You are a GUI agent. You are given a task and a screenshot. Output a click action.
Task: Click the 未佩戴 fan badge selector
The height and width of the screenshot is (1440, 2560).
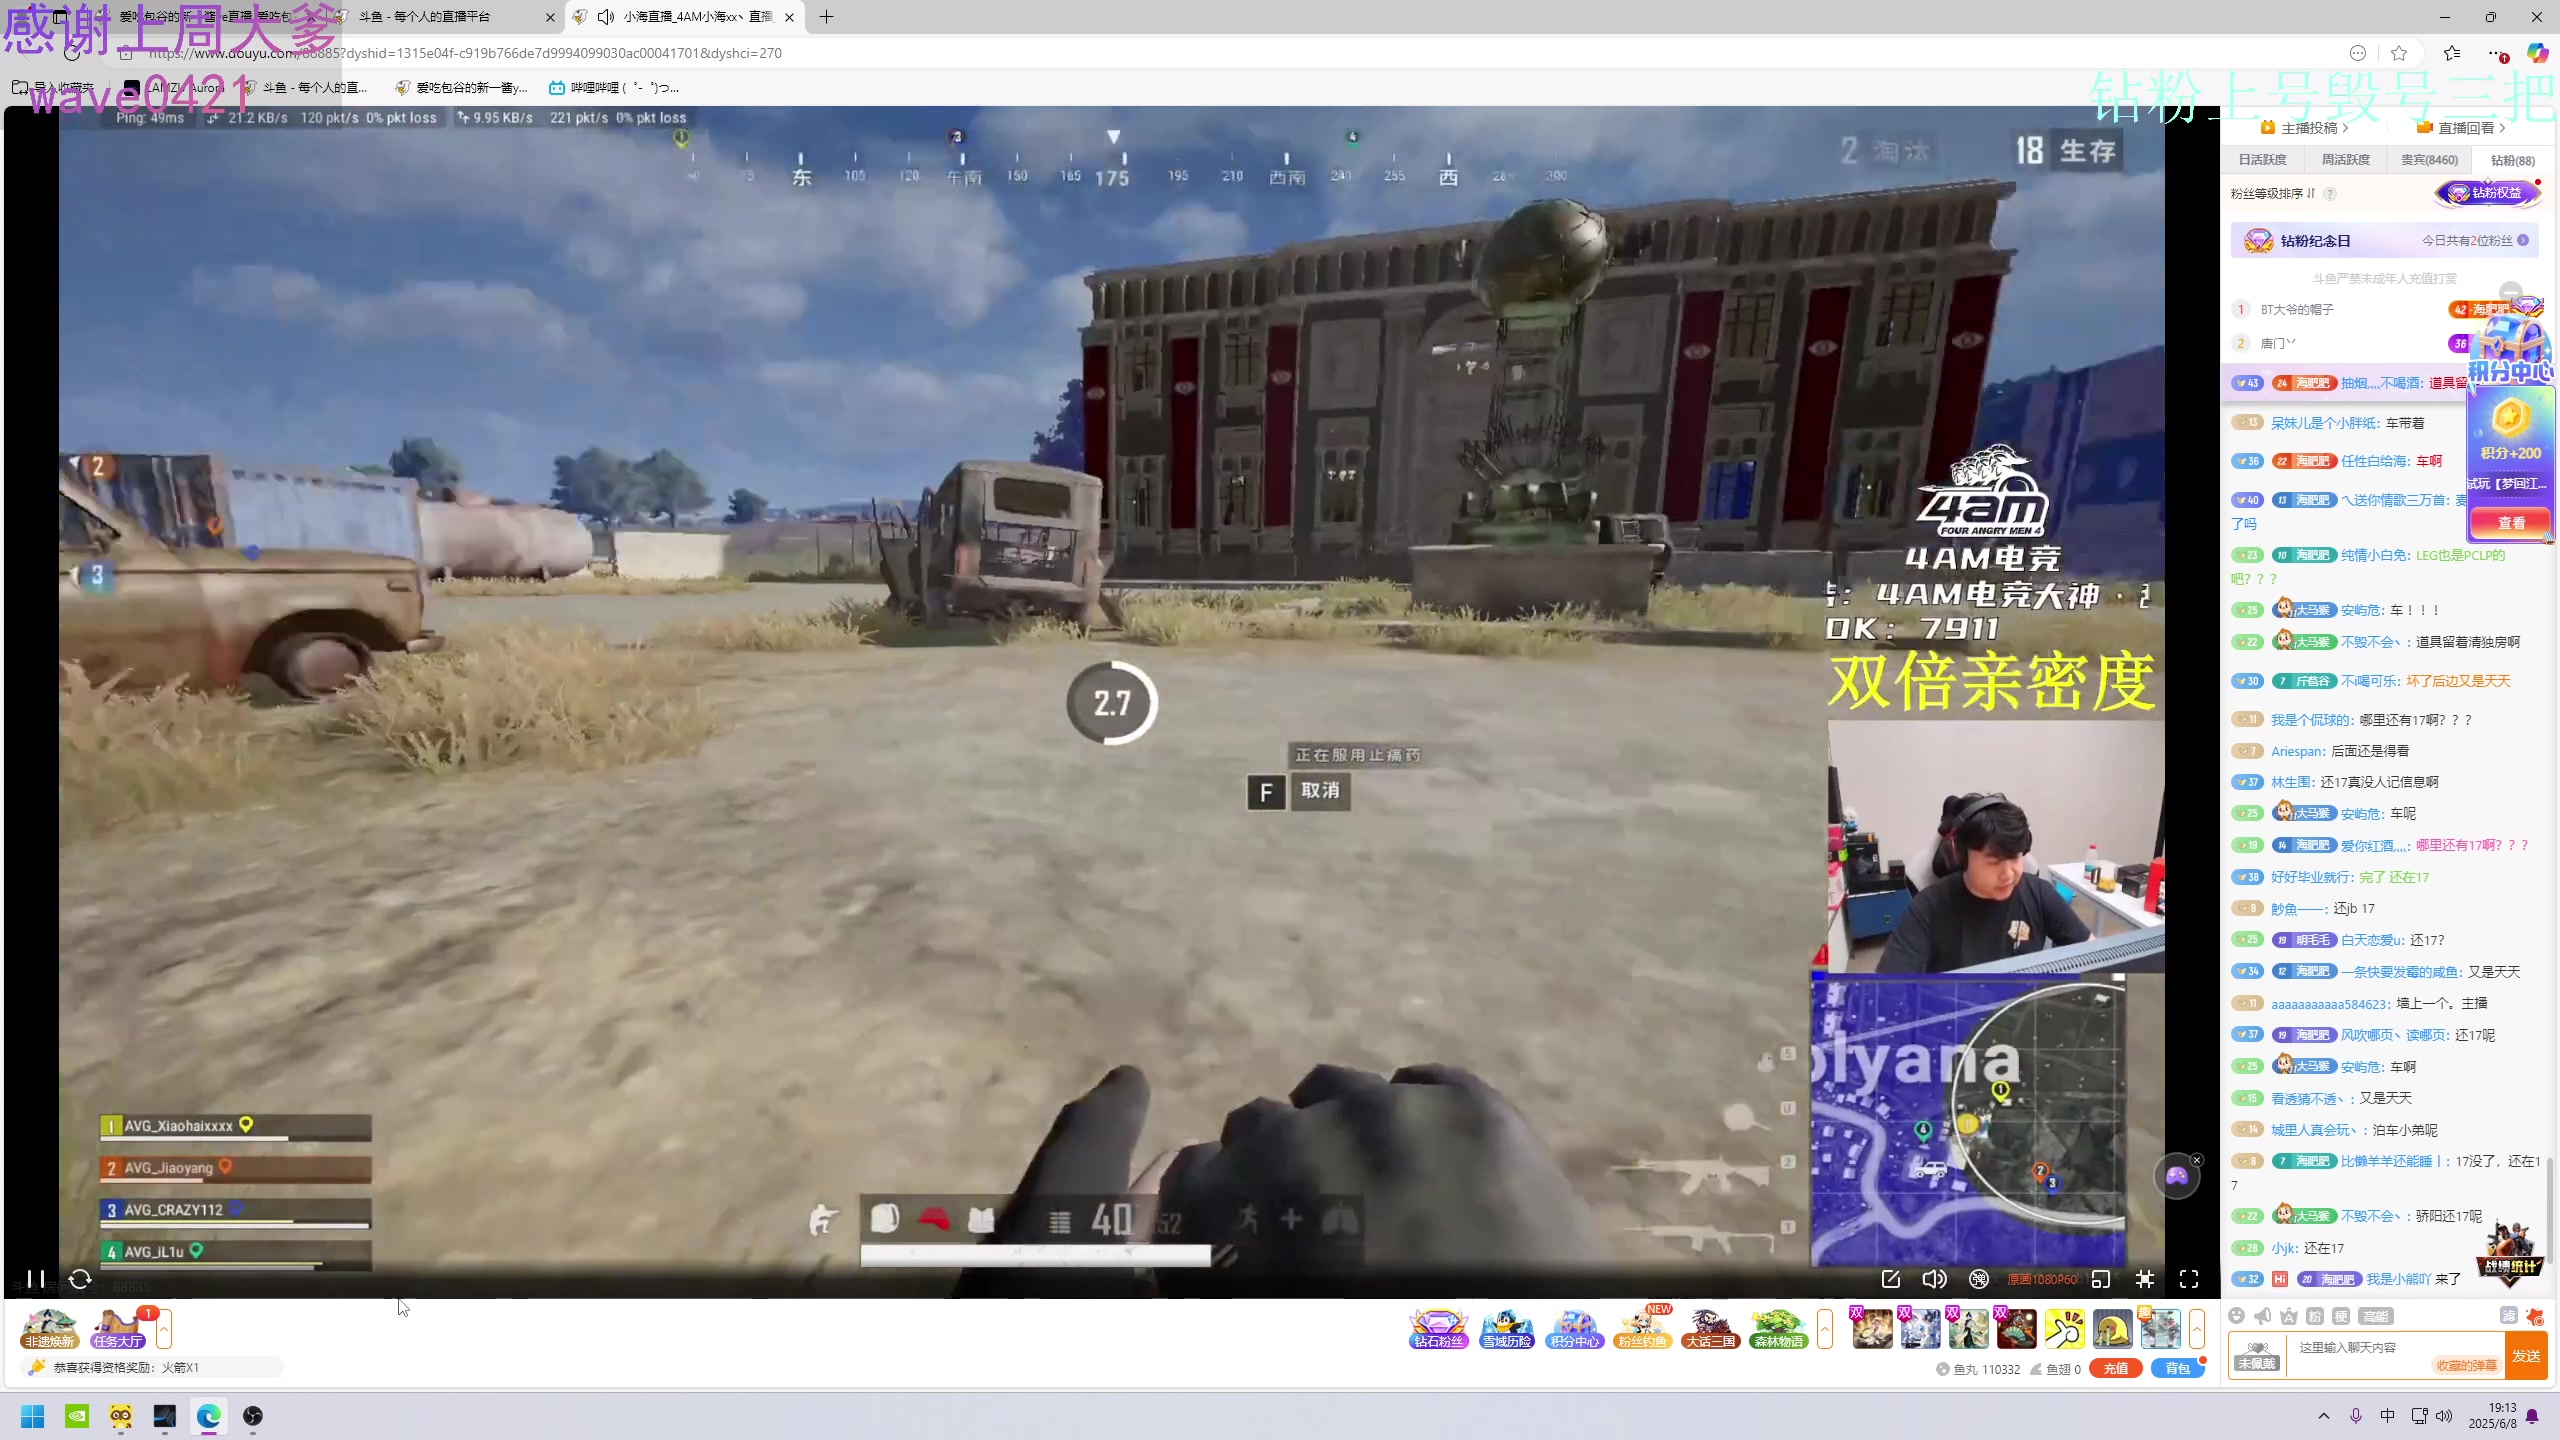tap(2257, 1356)
